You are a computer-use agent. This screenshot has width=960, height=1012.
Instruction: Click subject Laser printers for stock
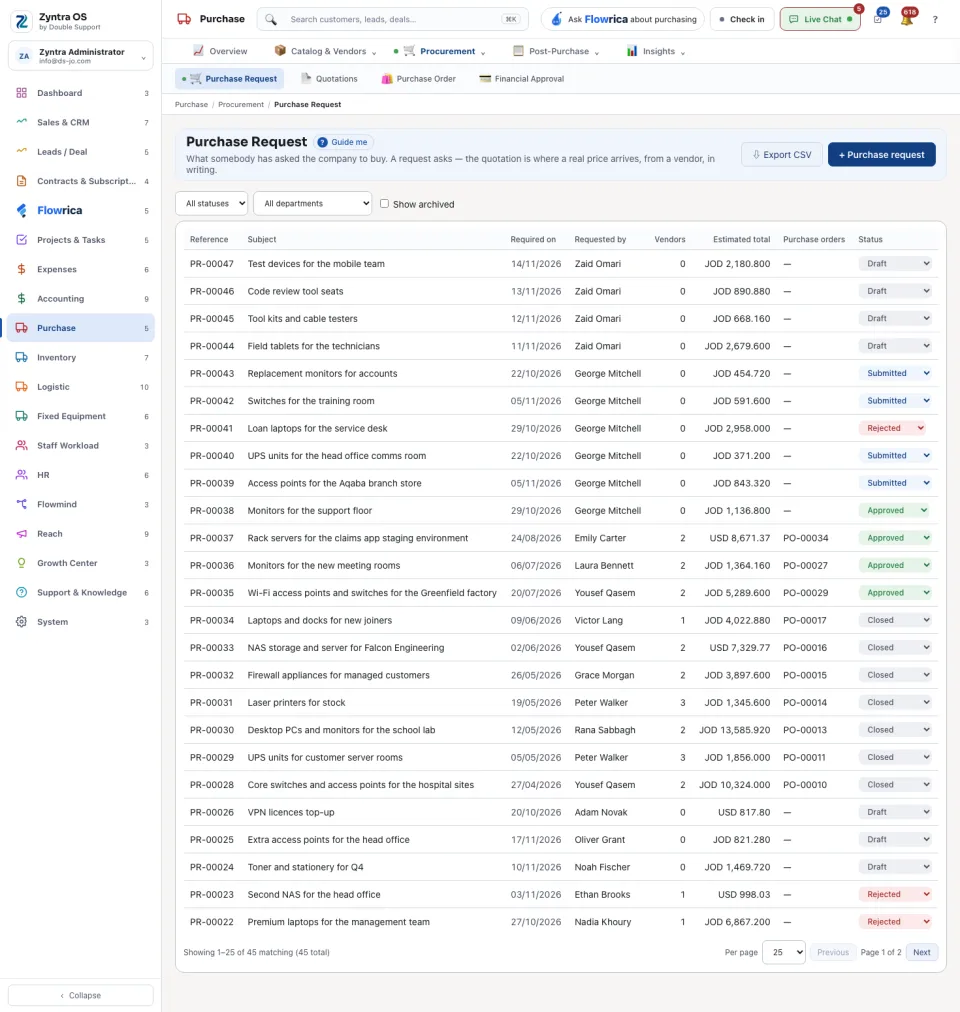pyautogui.click(x=296, y=703)
